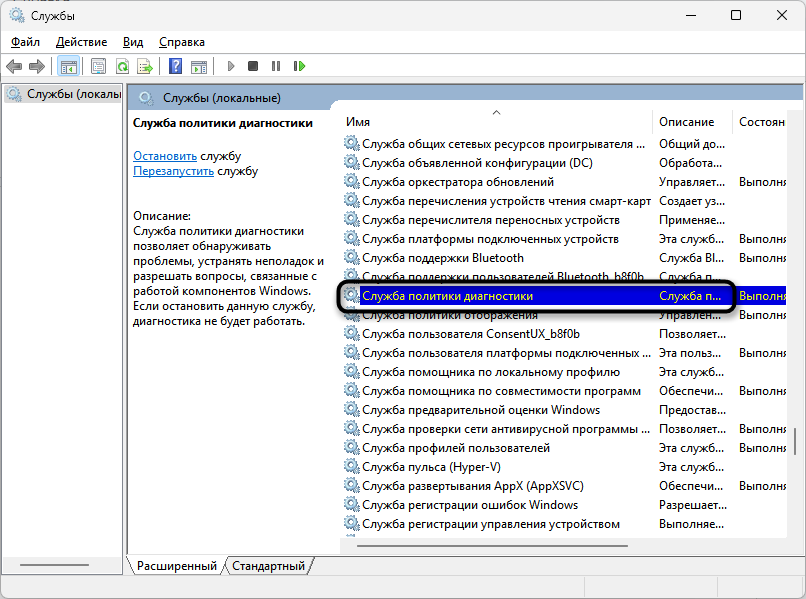The width and height of the screenshot is (806, 599).
Task: Open Help using the blue question mark icon
Action: 176,66
